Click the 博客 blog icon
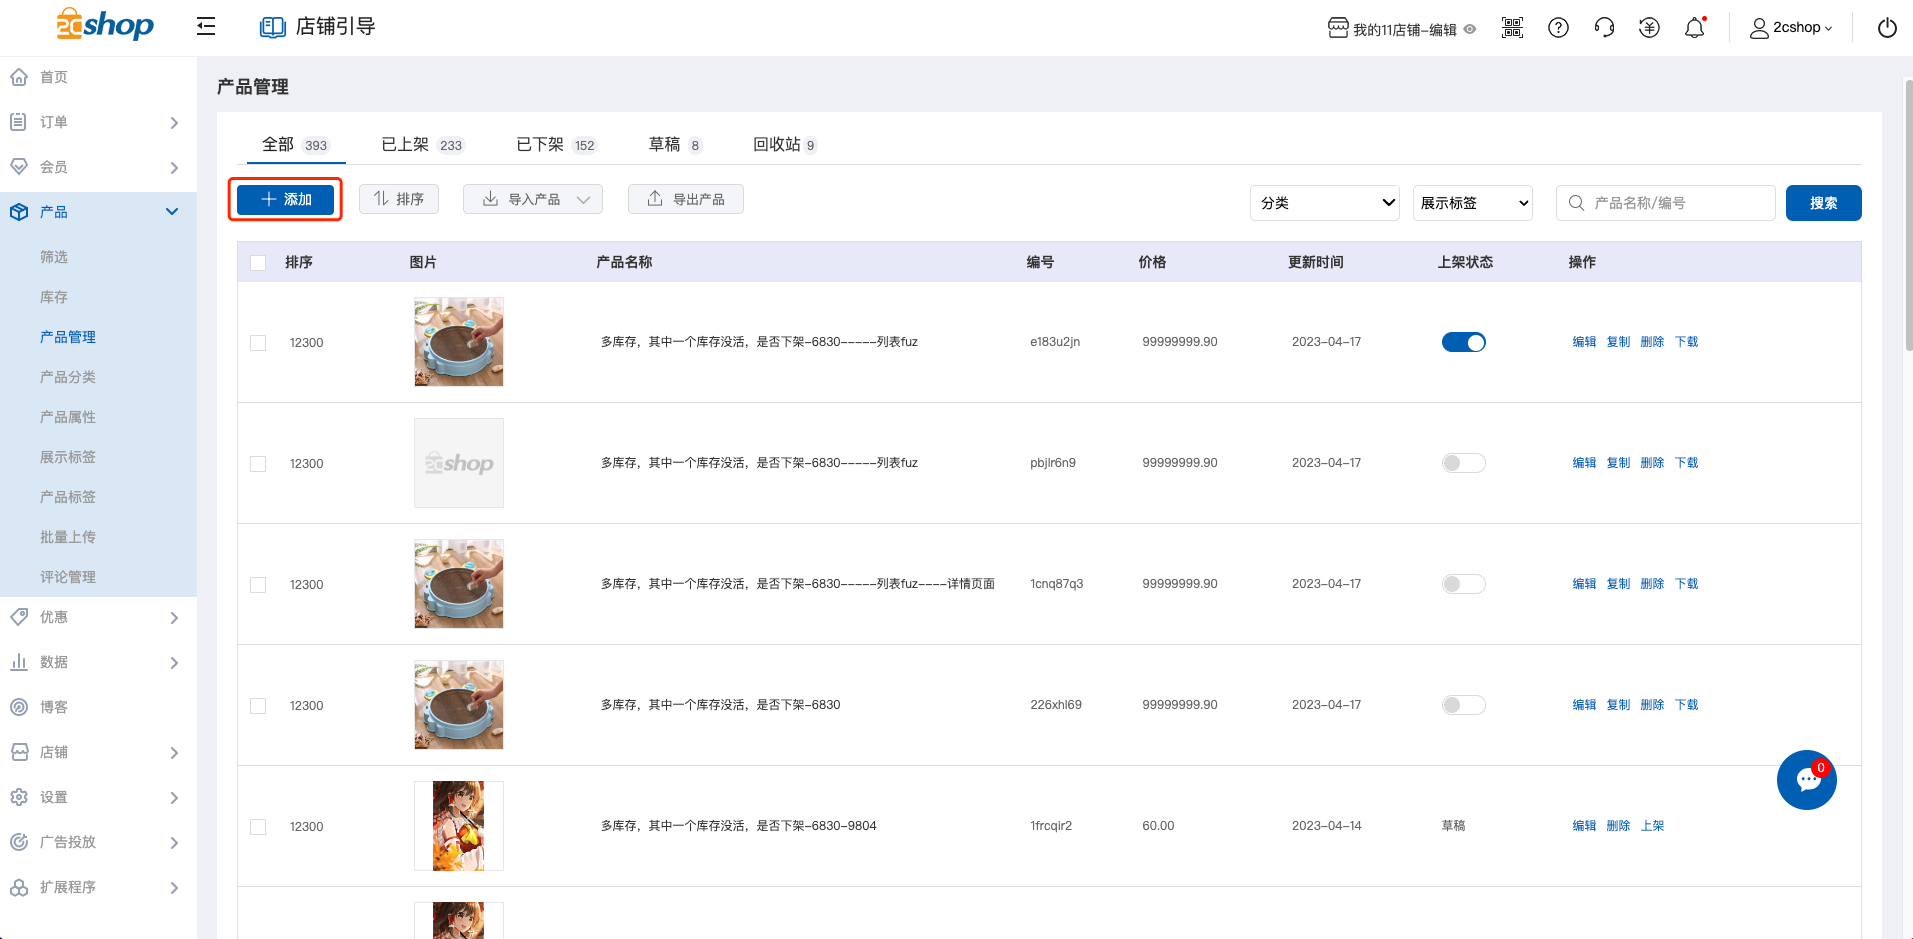This screenshot has height=939, width=1913. tap(19, 707)
